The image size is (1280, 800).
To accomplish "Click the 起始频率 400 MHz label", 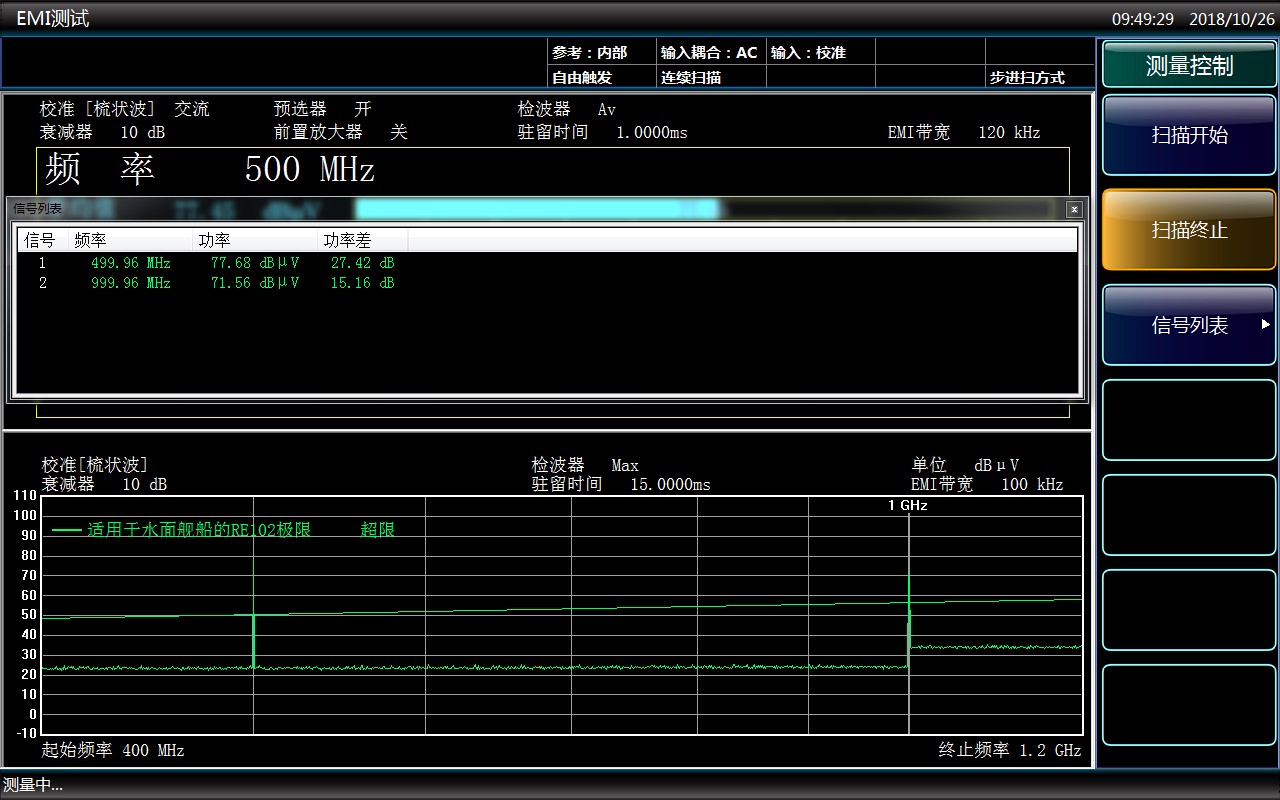I will click(x=113, y=750).
